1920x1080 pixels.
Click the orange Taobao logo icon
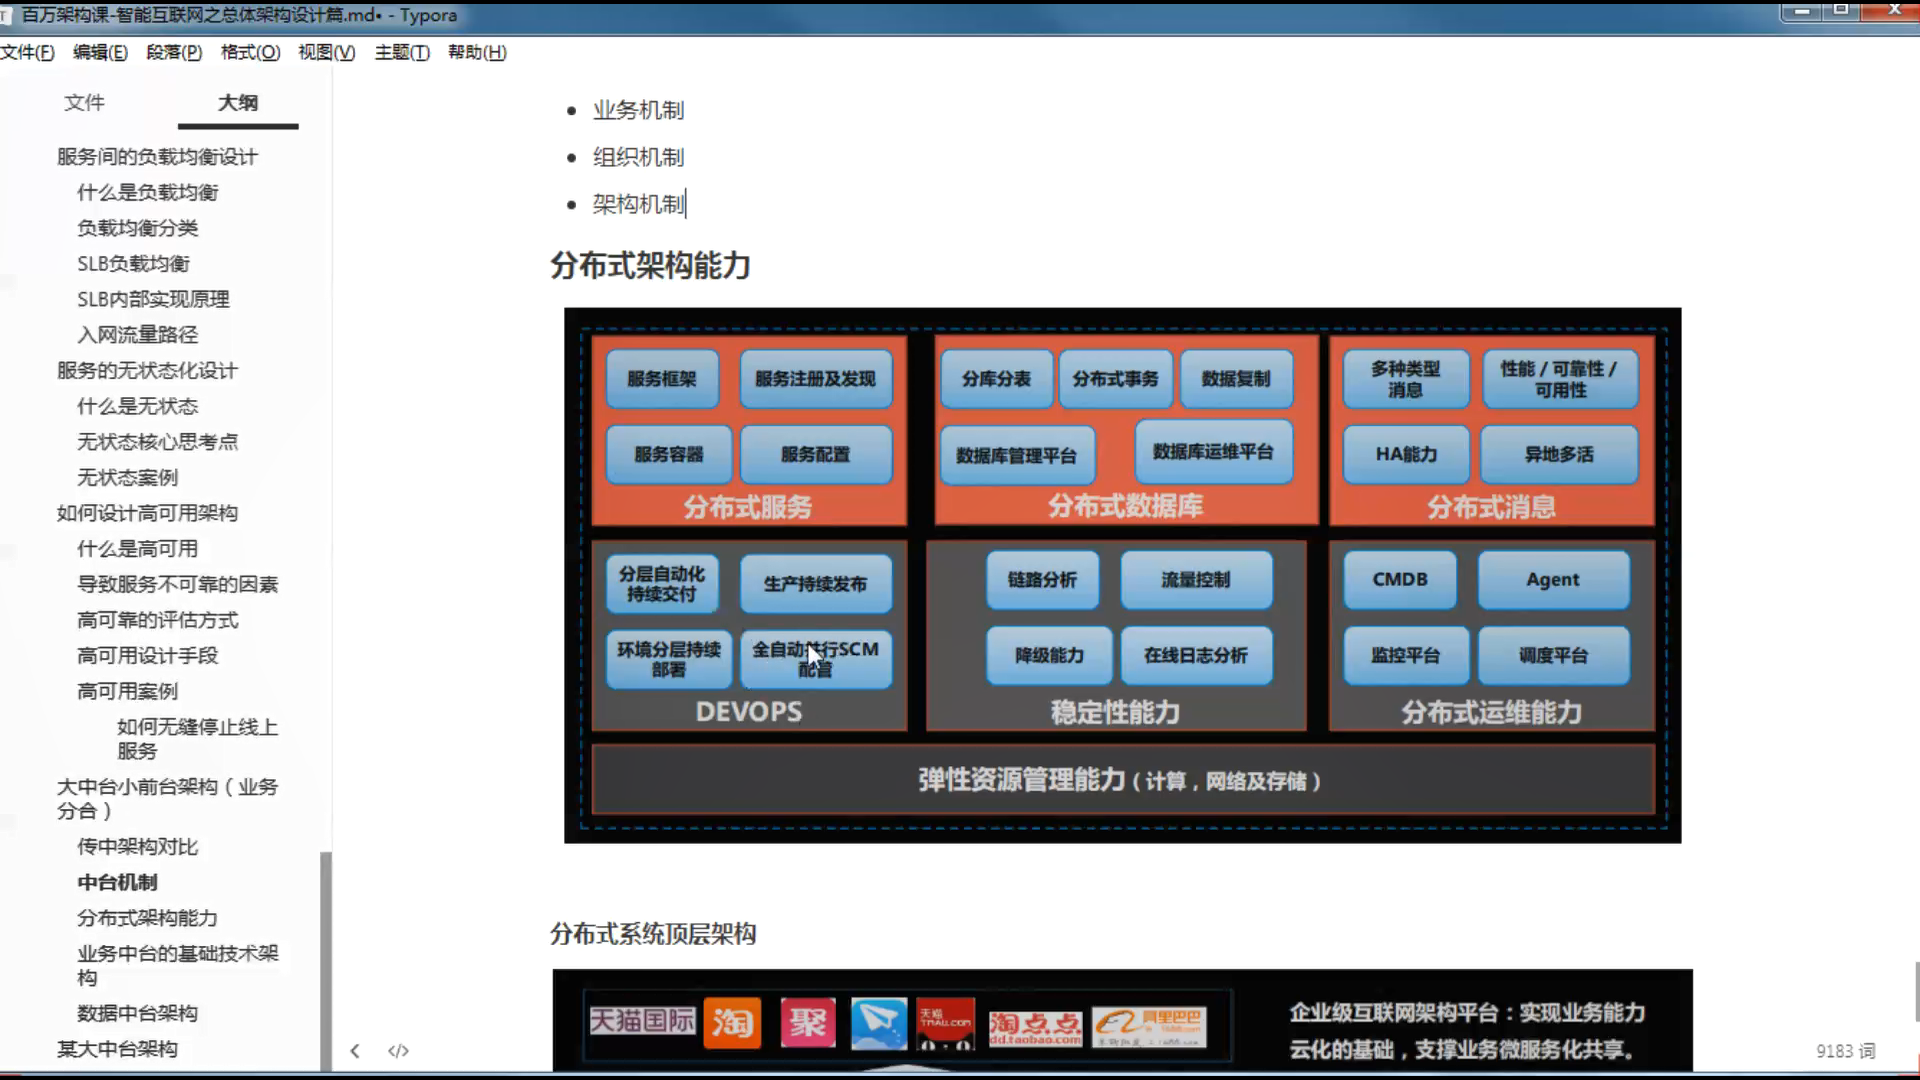click(x=732, y=1022)
